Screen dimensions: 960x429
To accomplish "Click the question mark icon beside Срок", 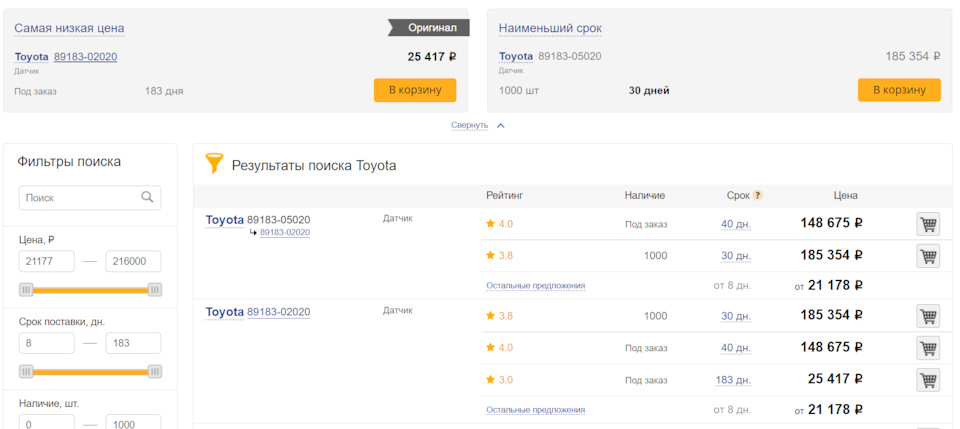I will (x=757, y=195).
